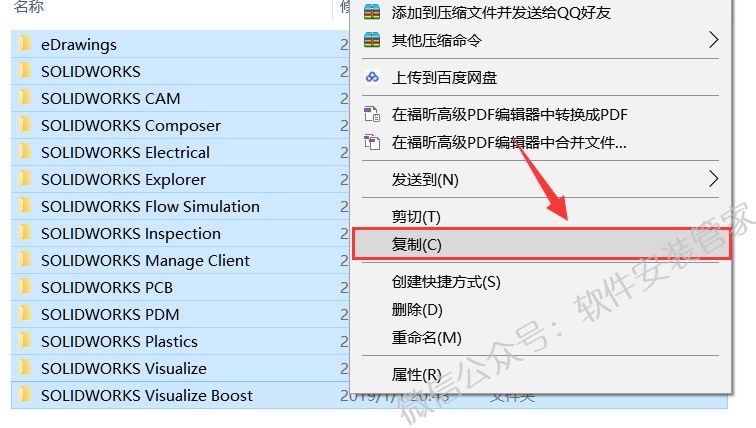Click the Foxit merge files icon
Screen dimensions: 756x428
(x=372, y=142)
